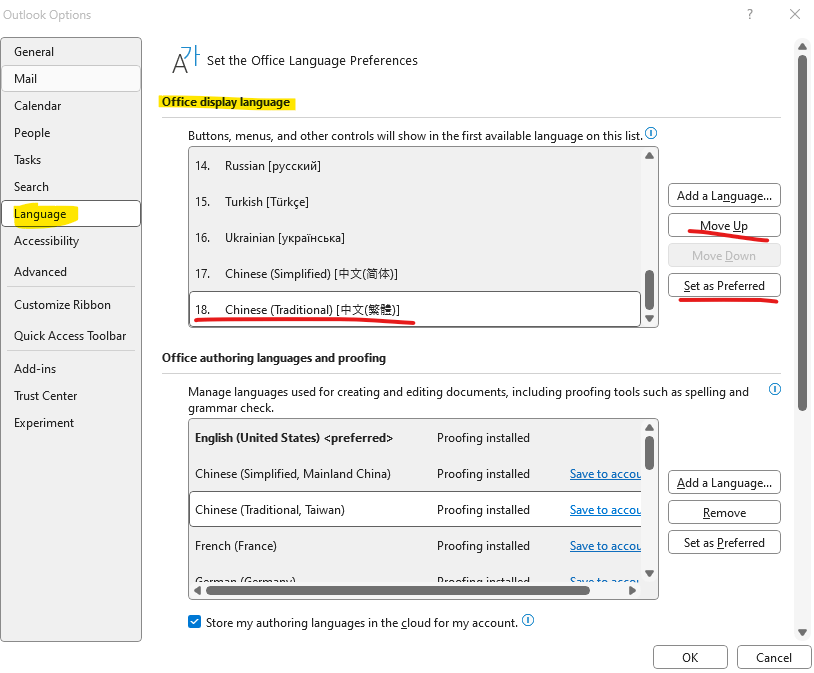Open Quick Access Toolbar settings
Screen dimensions: 814x673
[x=70, y=336]
